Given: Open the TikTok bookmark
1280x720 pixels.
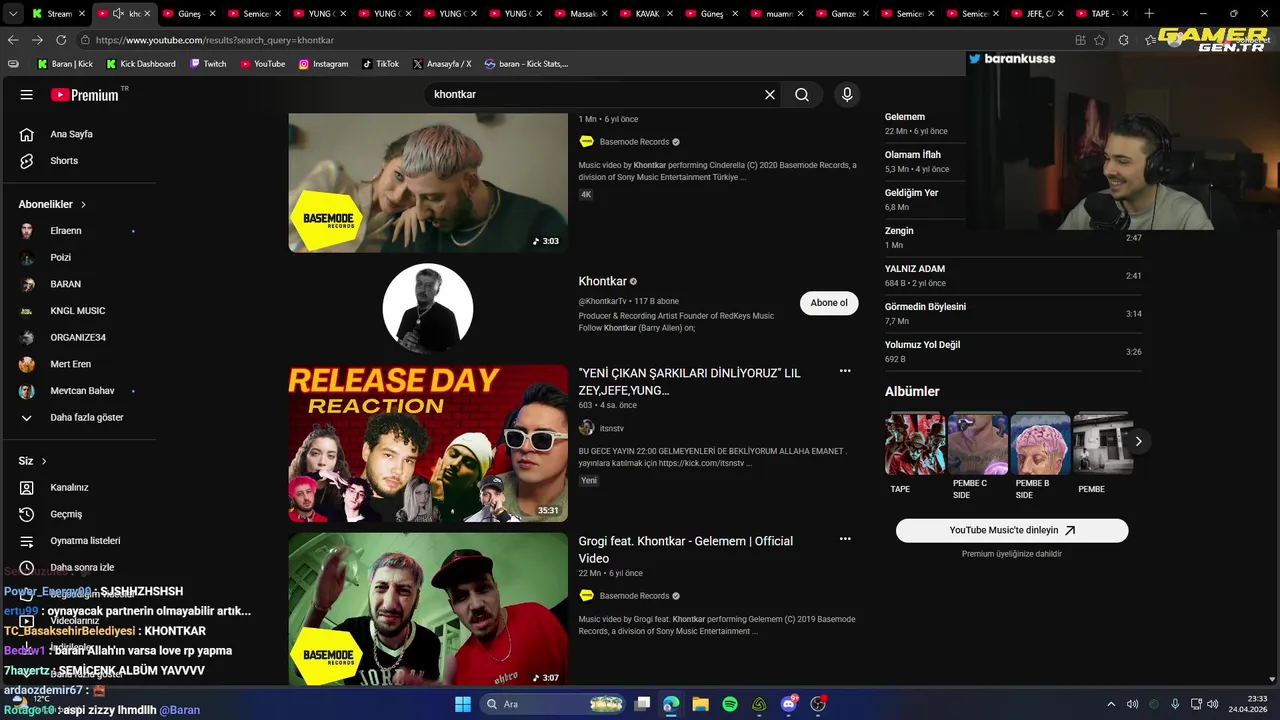Looking at the screenshot, I should (x=380, y=64).
